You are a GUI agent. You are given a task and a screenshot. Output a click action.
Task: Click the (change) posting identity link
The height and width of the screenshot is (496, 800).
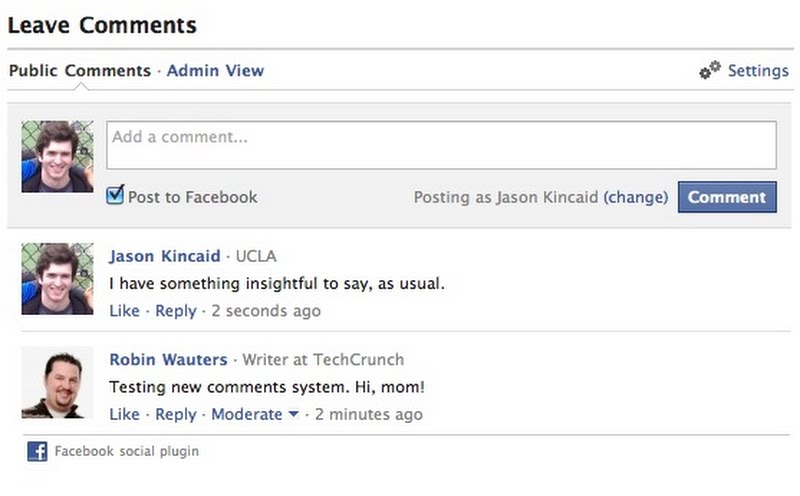coord(635,197)
